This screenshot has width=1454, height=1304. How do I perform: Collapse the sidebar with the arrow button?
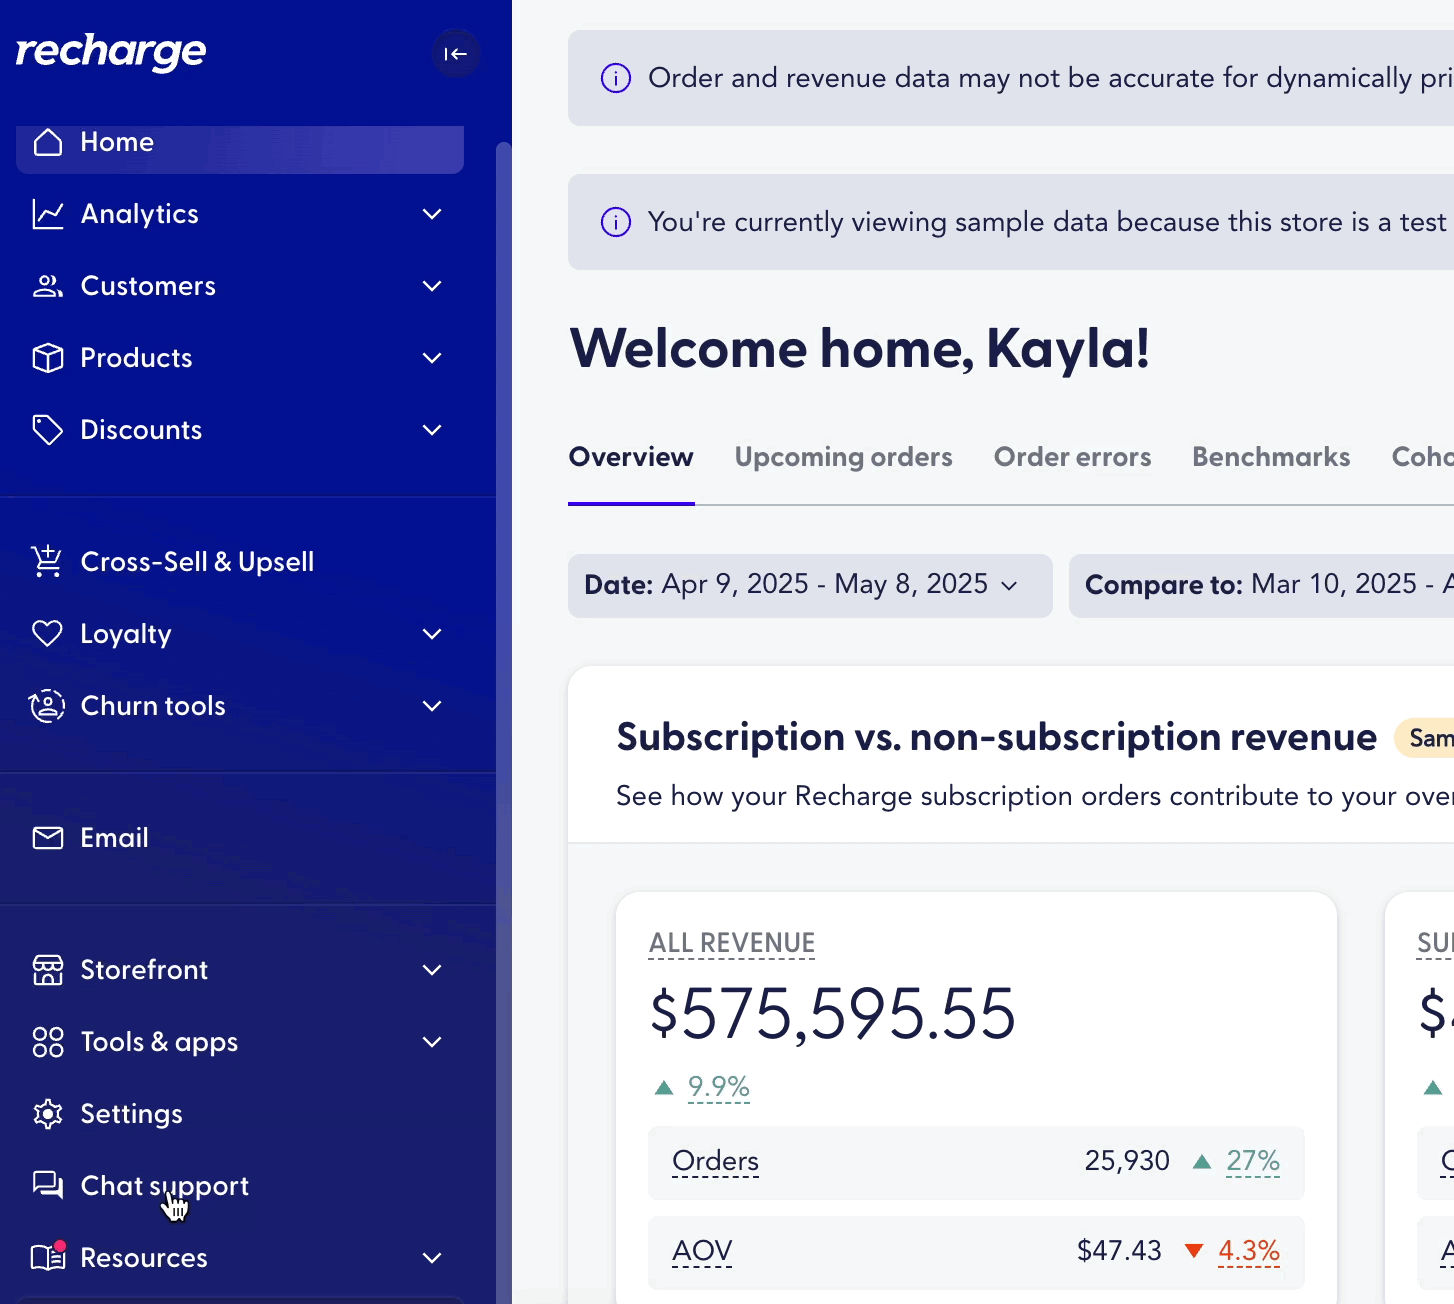point(455,54)
